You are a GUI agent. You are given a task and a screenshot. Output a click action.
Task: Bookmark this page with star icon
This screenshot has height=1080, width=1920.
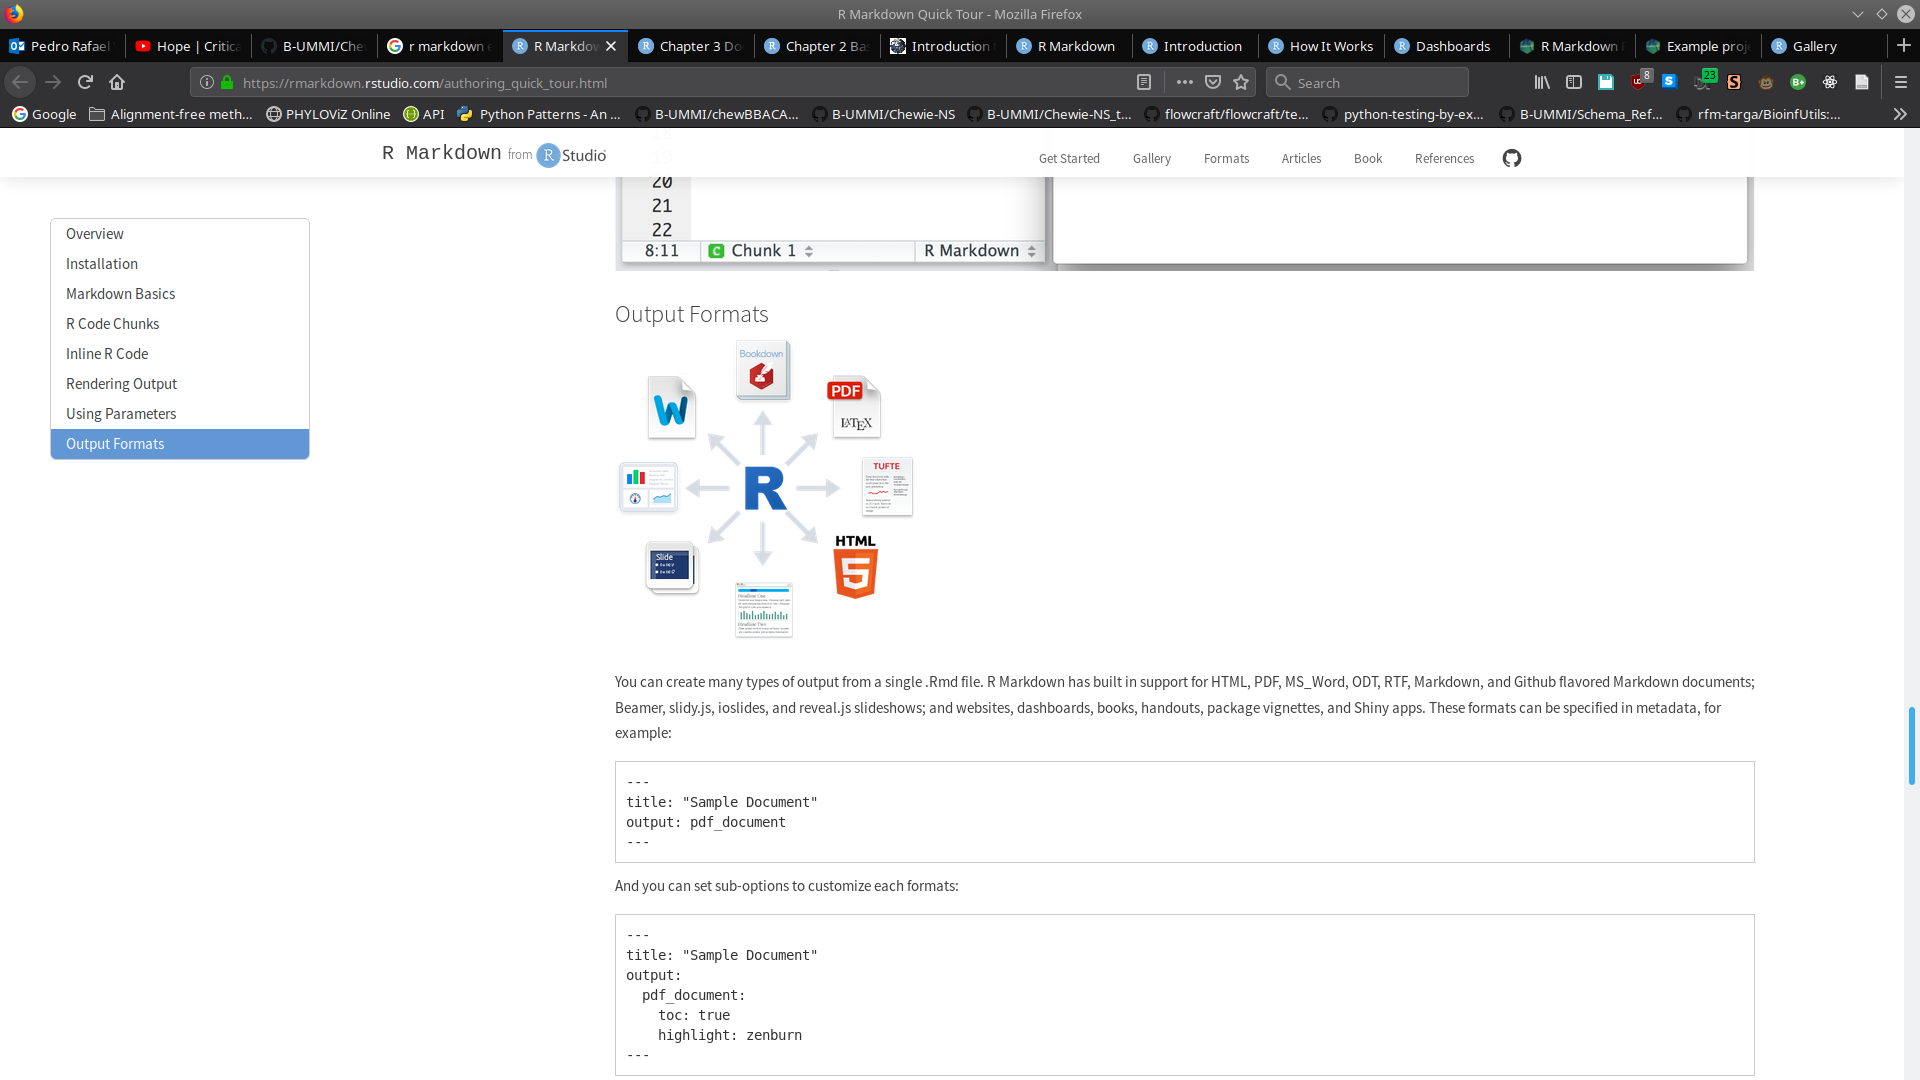(x=1241, y=82)
